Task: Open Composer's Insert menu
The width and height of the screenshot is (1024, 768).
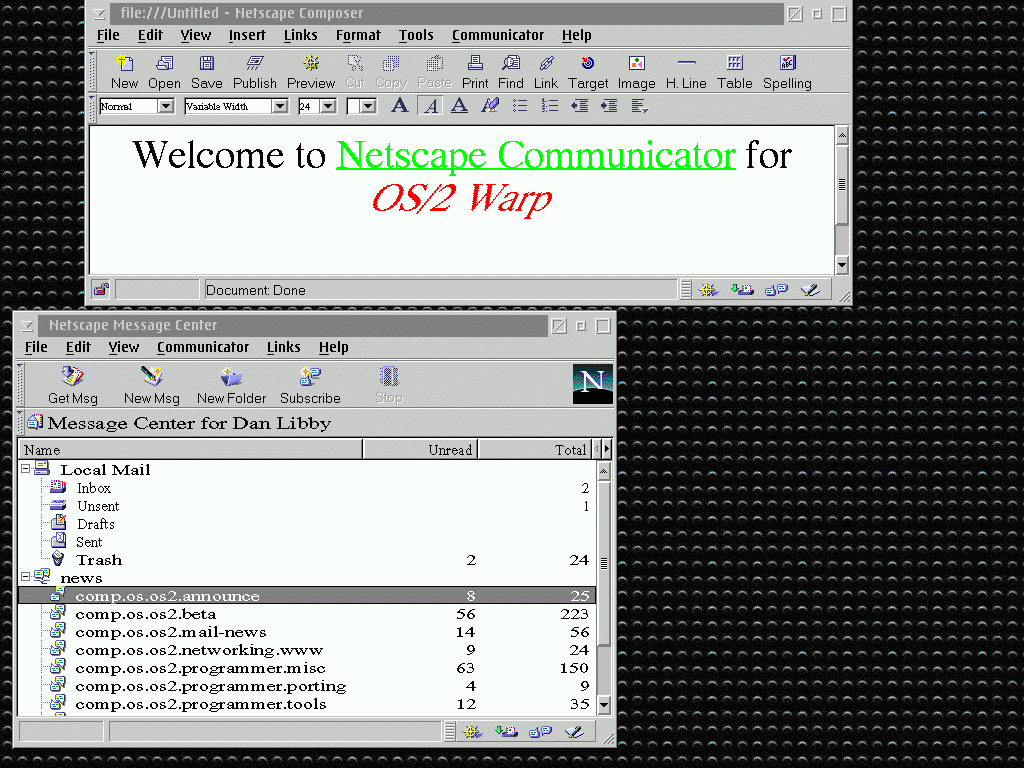Action: pos(247,35)
